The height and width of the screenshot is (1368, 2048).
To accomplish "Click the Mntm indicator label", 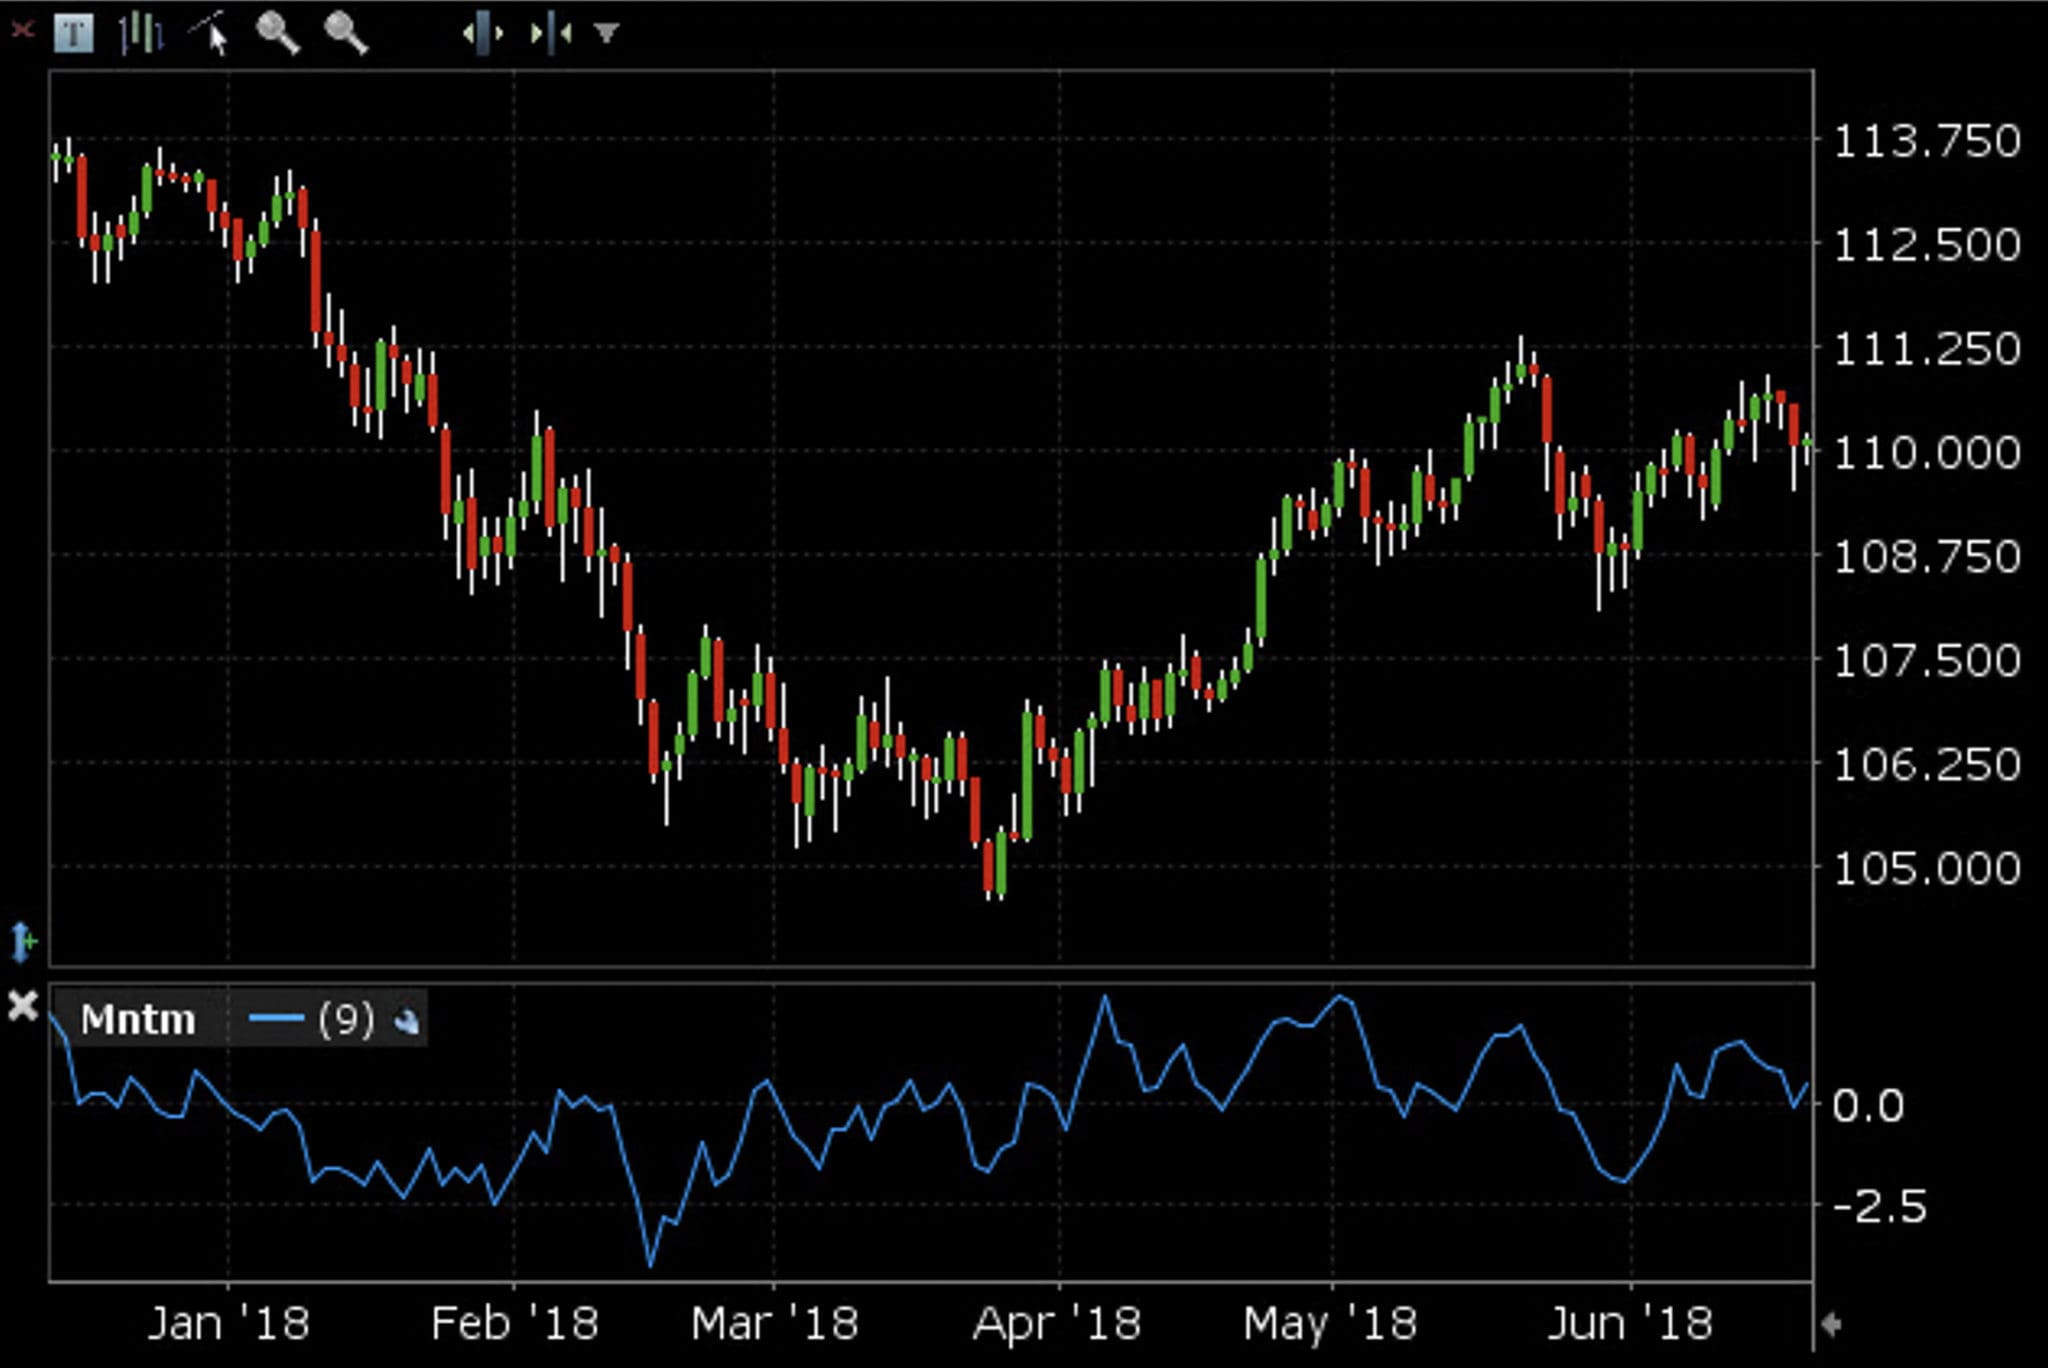I will click(138, 1020).
